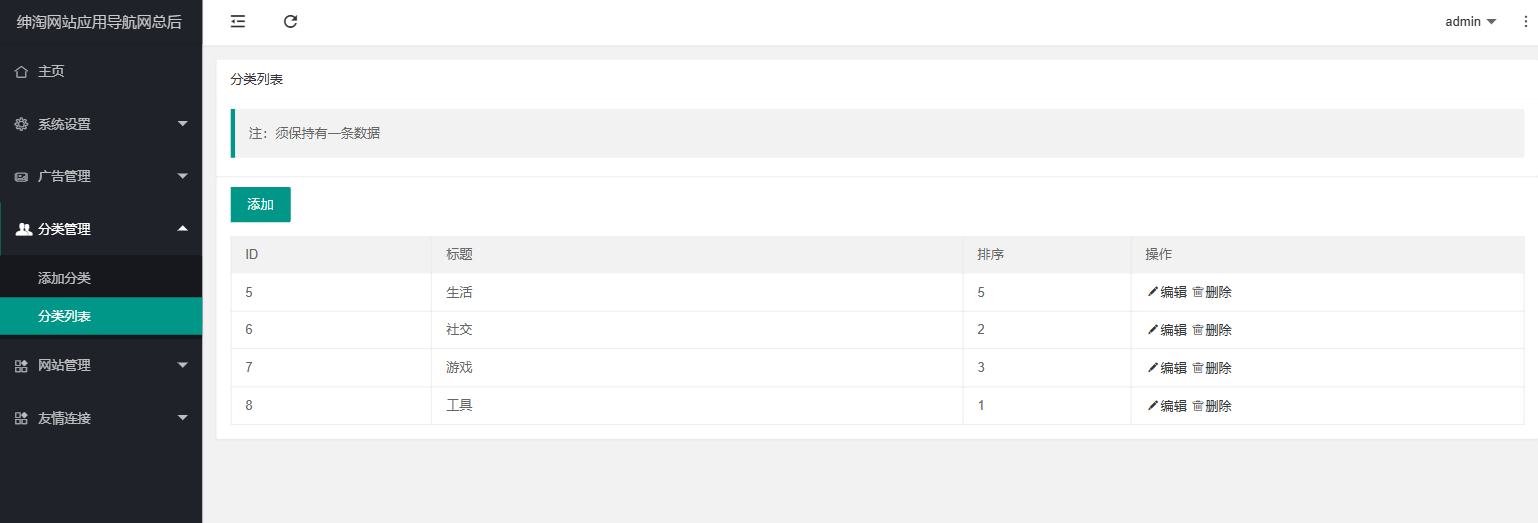Screen dimensions: 1538x523
Task: Expand the 系统设置 menu arrow
Action: (x=182, y=124)
